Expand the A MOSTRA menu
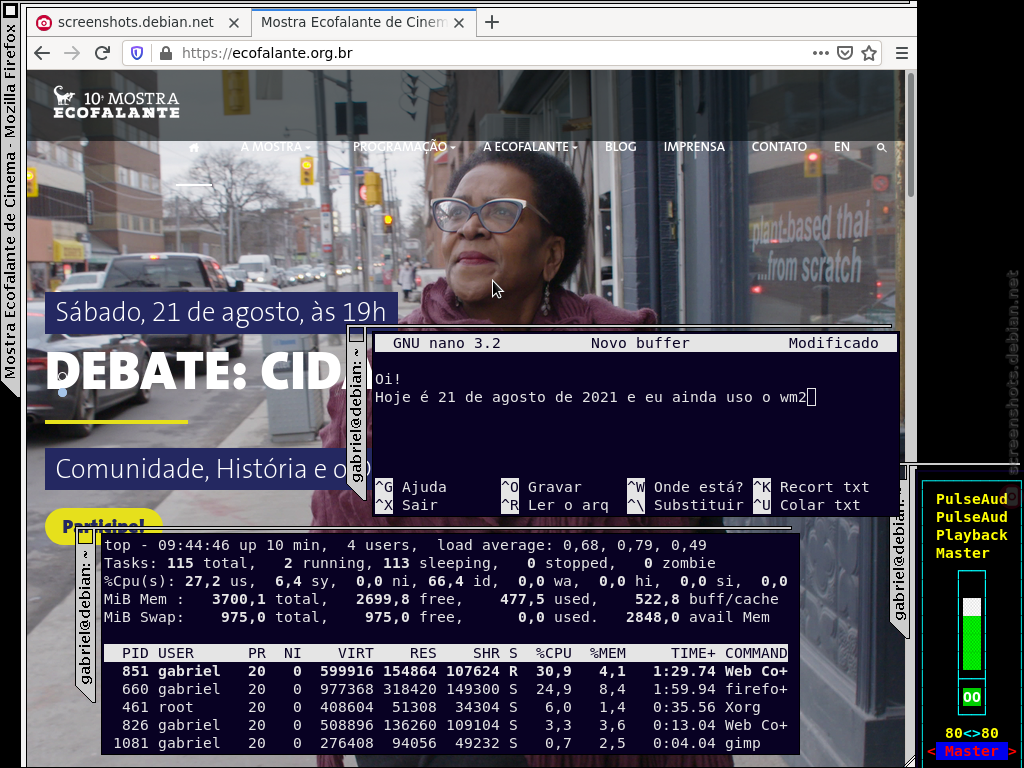Screen dimensions: 1024x768 (275, 147)
